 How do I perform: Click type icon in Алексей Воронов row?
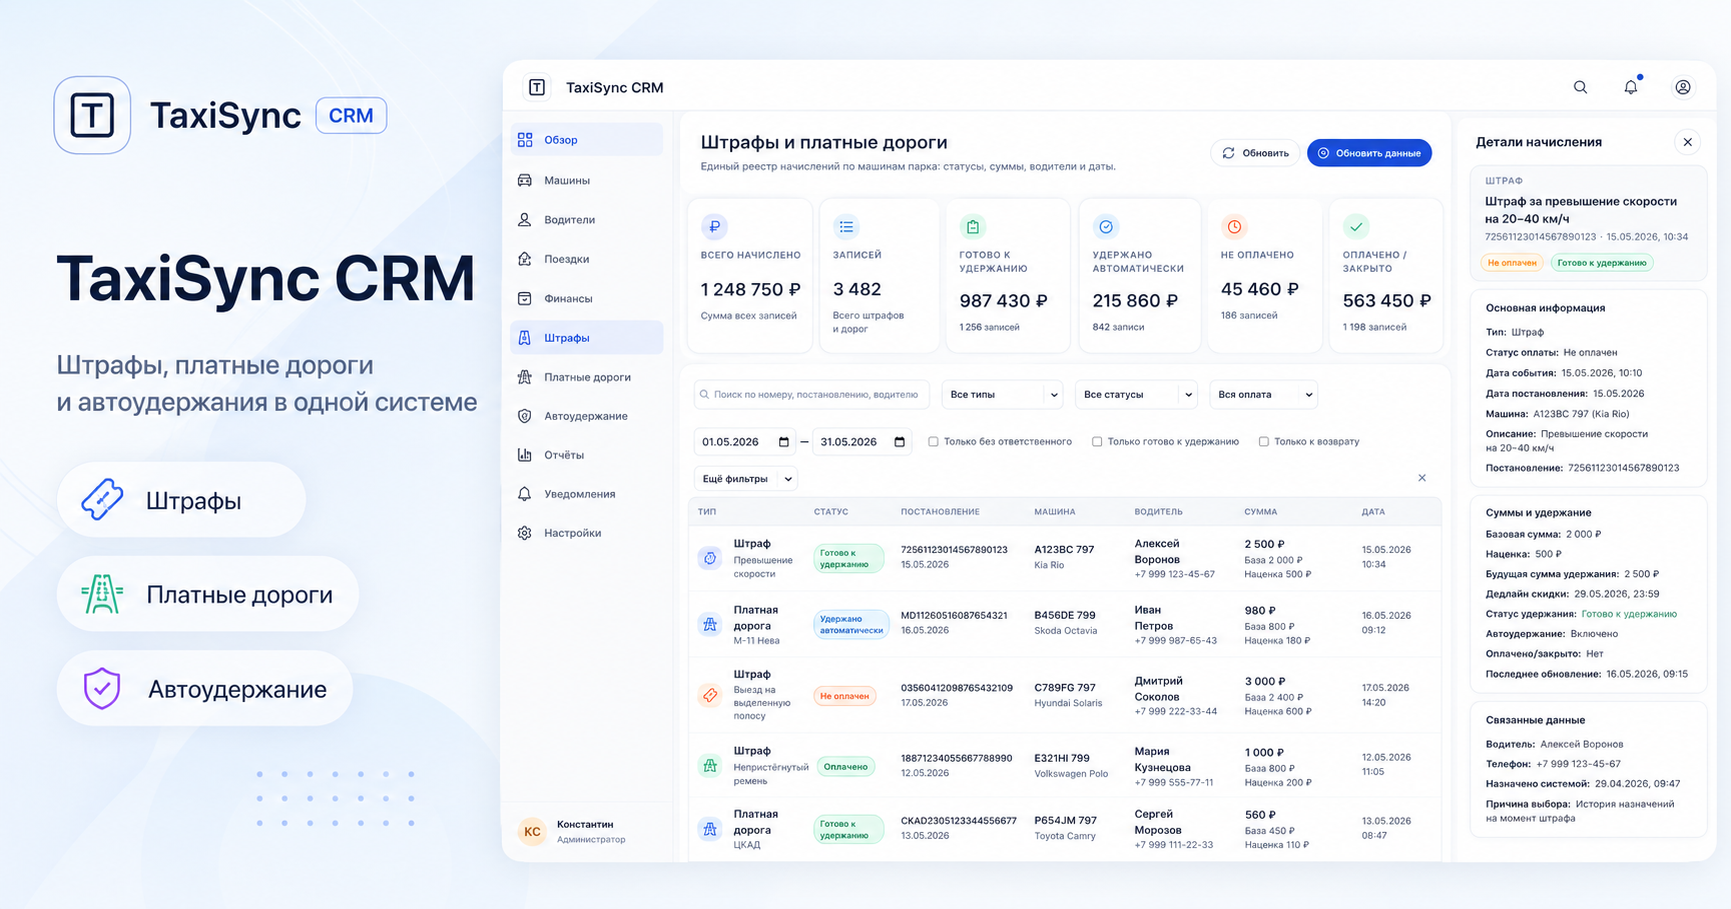[x=710, y=558]
